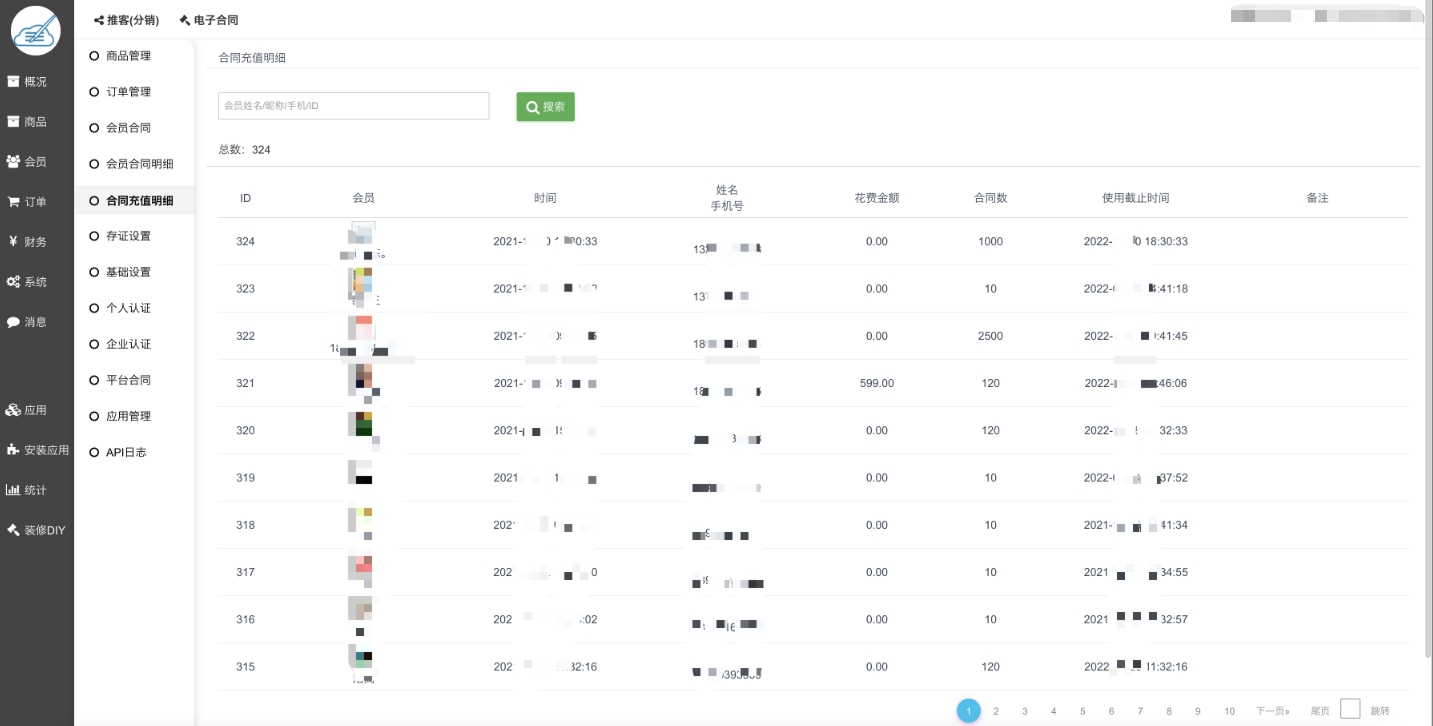Select 会员合同 in submenu
This screenshot has height=726, width=1433.
coord(128,128)
